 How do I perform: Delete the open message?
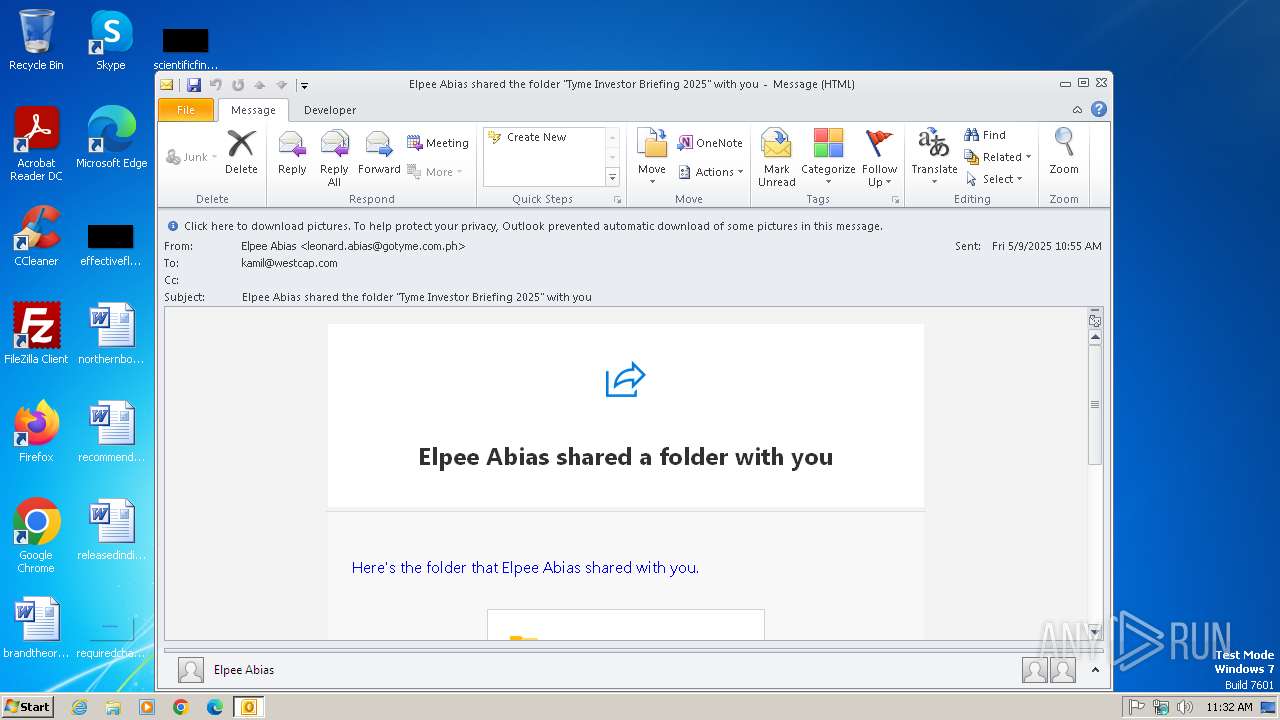241,153
